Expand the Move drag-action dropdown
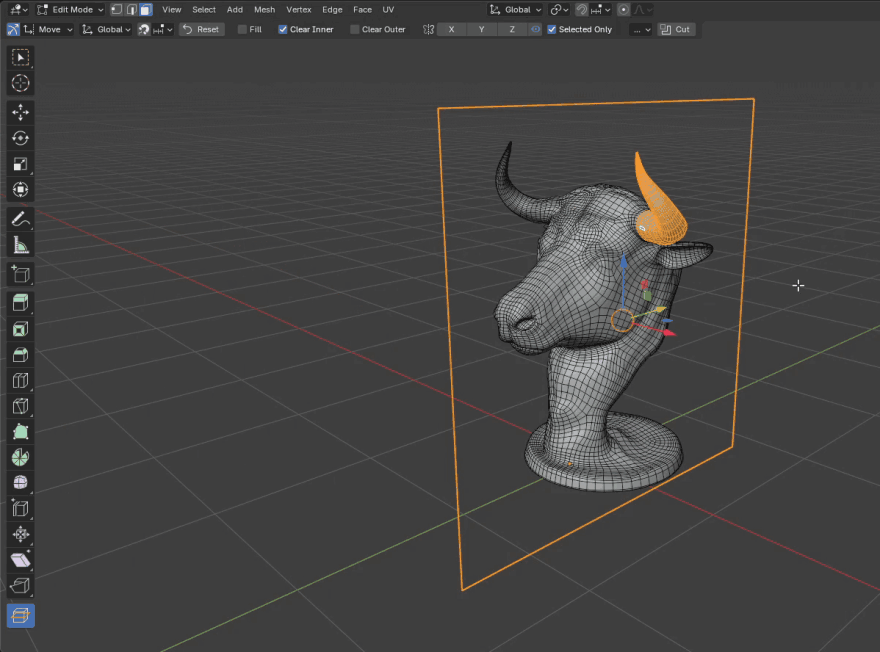The image size is (880, 652). point(49,29)
